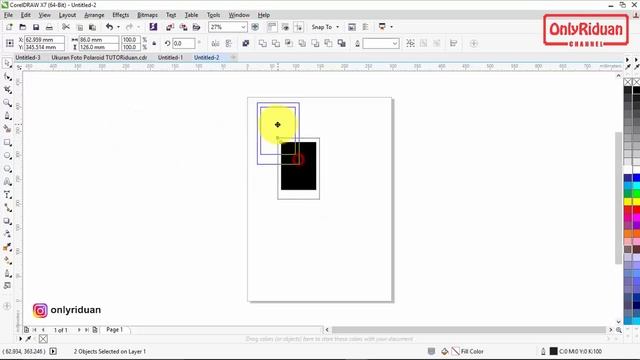
Task: Click new document tab plus button
Action: coord(233,58)
